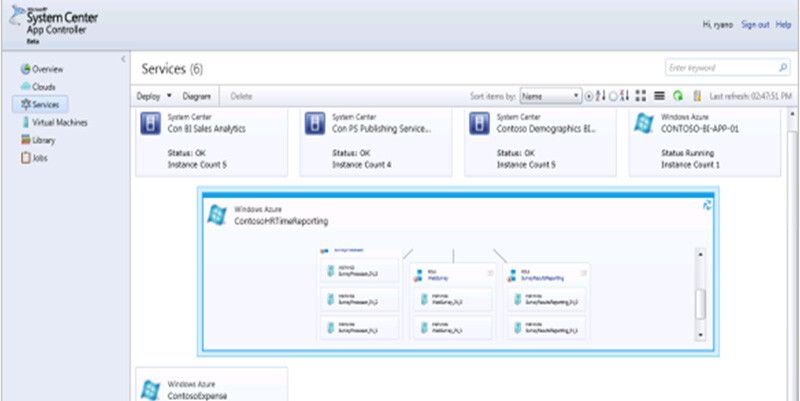
Task: Click Status Running on CONTOSO-BI-APP-01 tile
Action: pos(687,153)
